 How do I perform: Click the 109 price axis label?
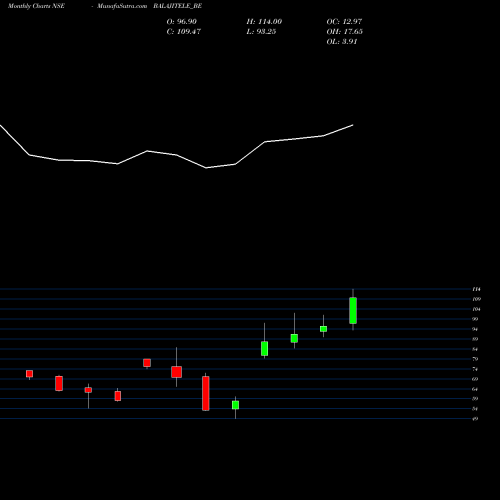(x=476, y=299)
